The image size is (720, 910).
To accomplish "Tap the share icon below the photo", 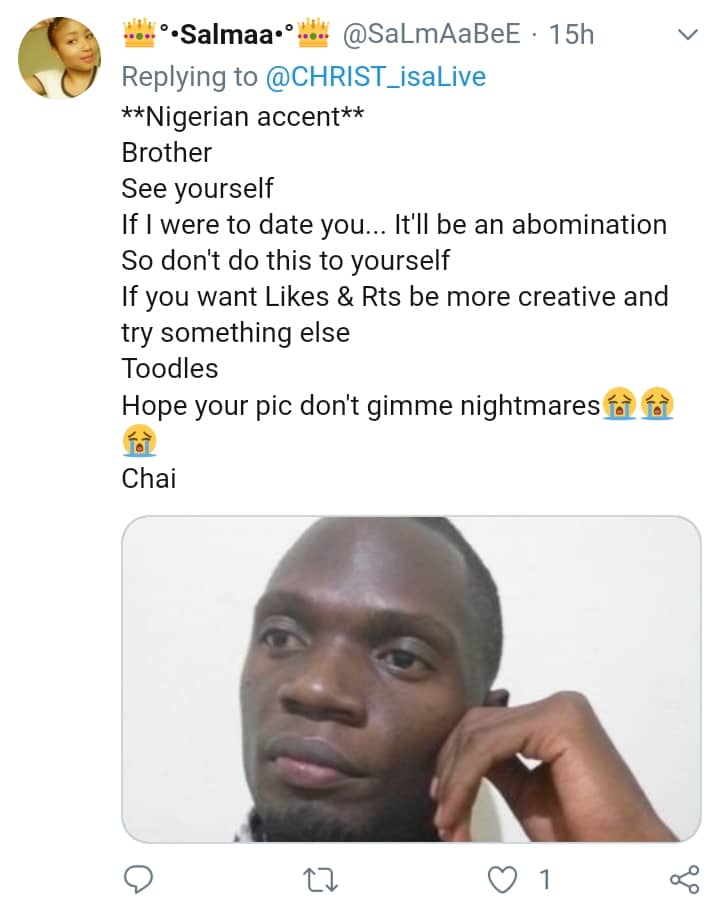I will point(684,879).
